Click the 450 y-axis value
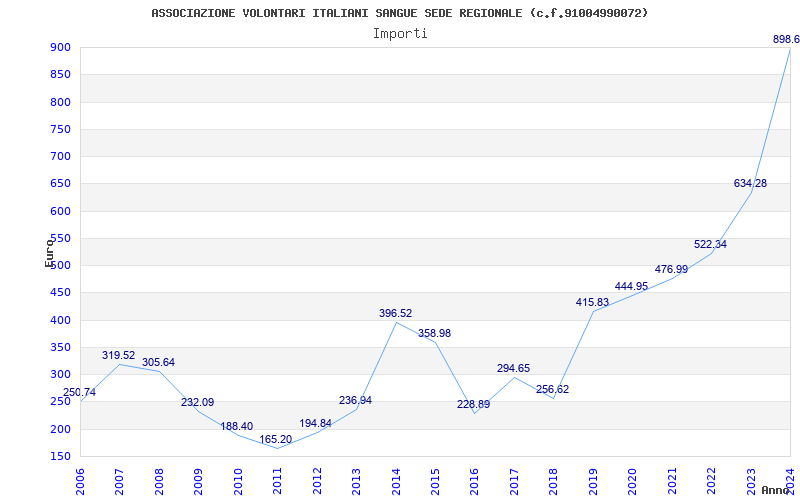This screenshot has width=800, height=500. coord(60,293)
